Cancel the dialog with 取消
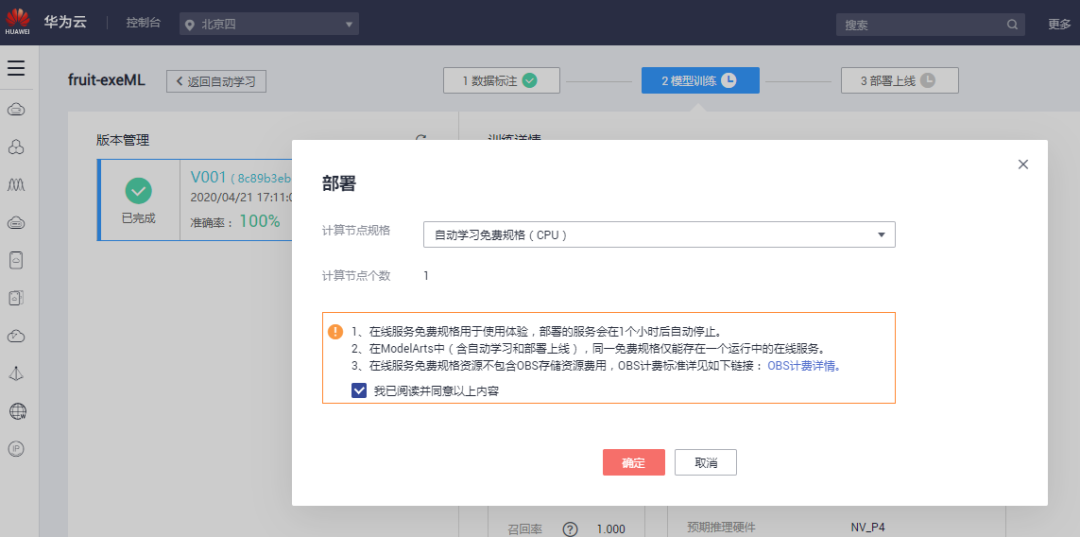1080x537 pixels. coord(706,463)
